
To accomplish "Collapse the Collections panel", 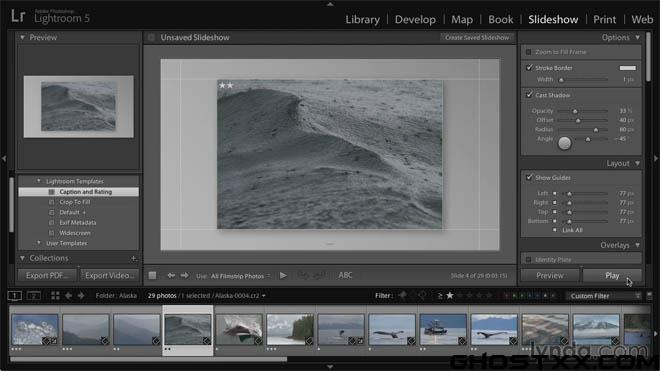I will [22, 258].
